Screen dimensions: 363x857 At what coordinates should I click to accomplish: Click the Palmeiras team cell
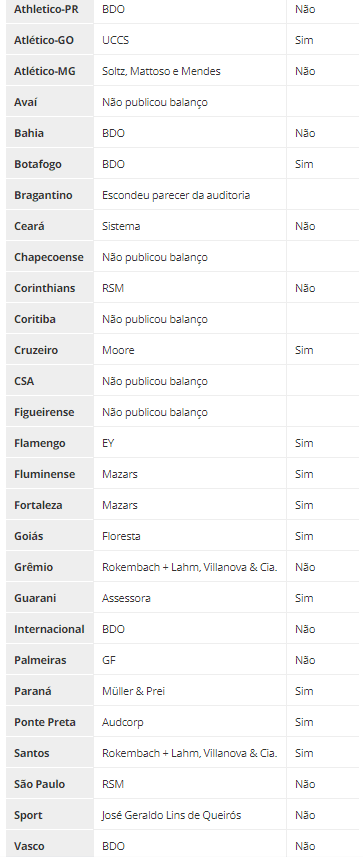[50, 660]
